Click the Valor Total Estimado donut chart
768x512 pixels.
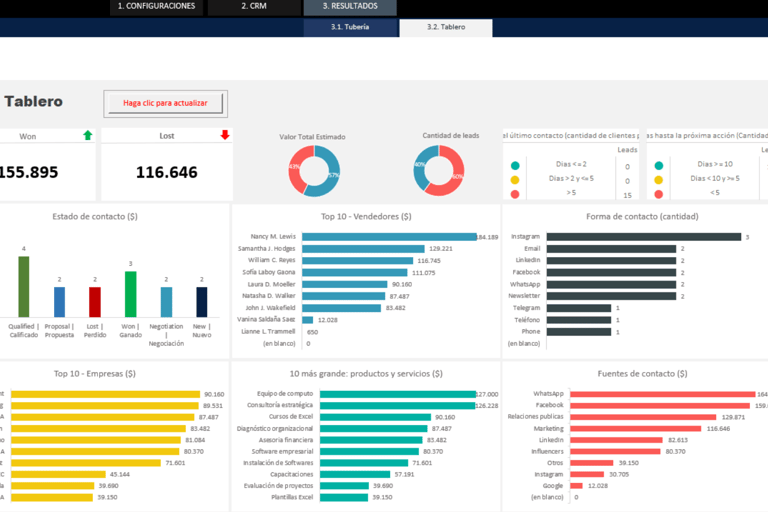314,171
